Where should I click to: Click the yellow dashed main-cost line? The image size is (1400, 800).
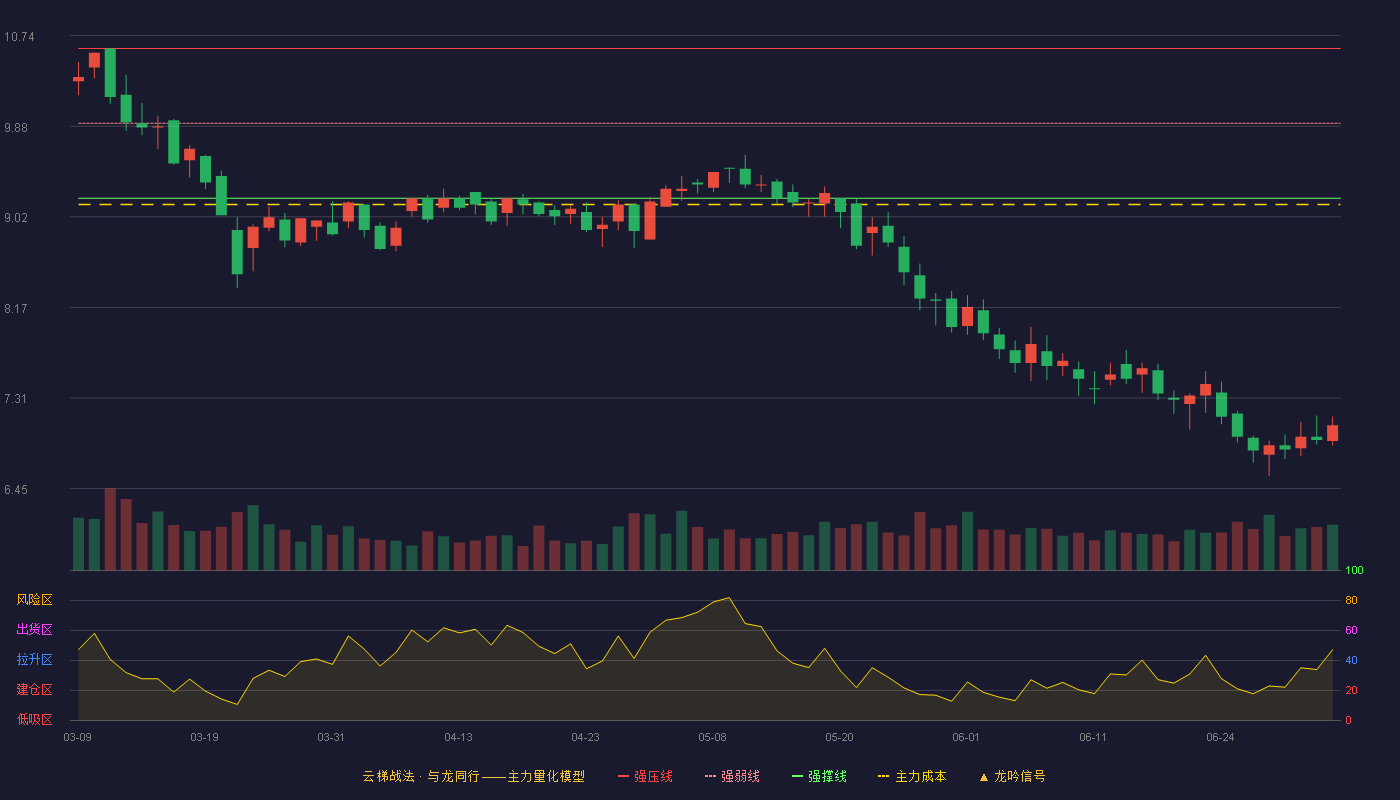(709, 204)
